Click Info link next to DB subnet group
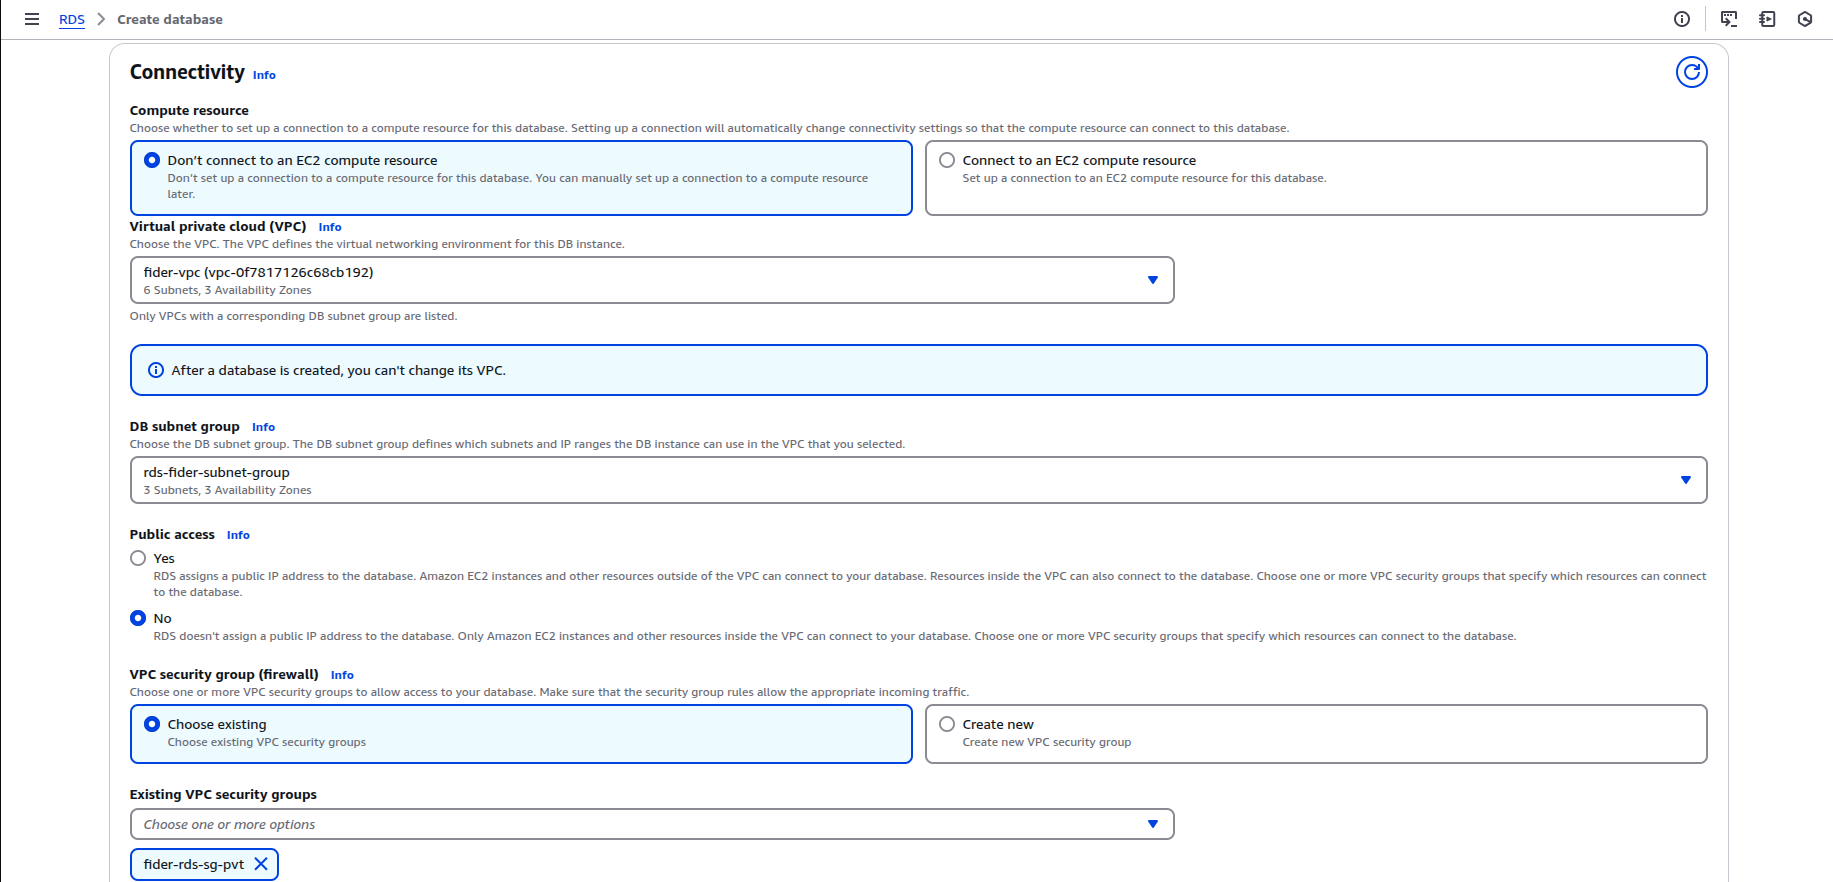 click(263, 427)
